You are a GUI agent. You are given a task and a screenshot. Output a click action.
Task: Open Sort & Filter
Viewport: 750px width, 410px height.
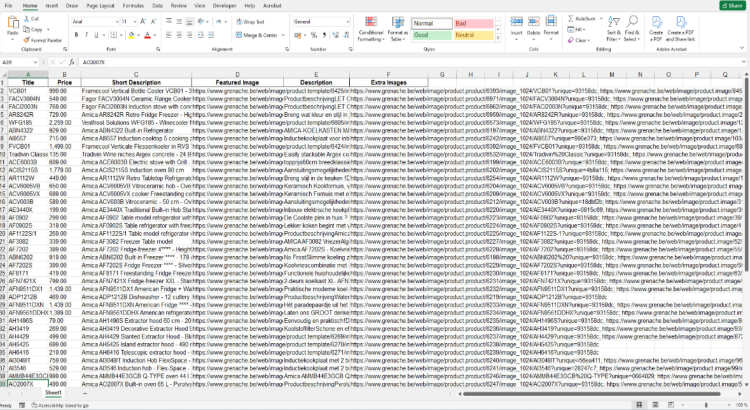[x=613, y=28]
